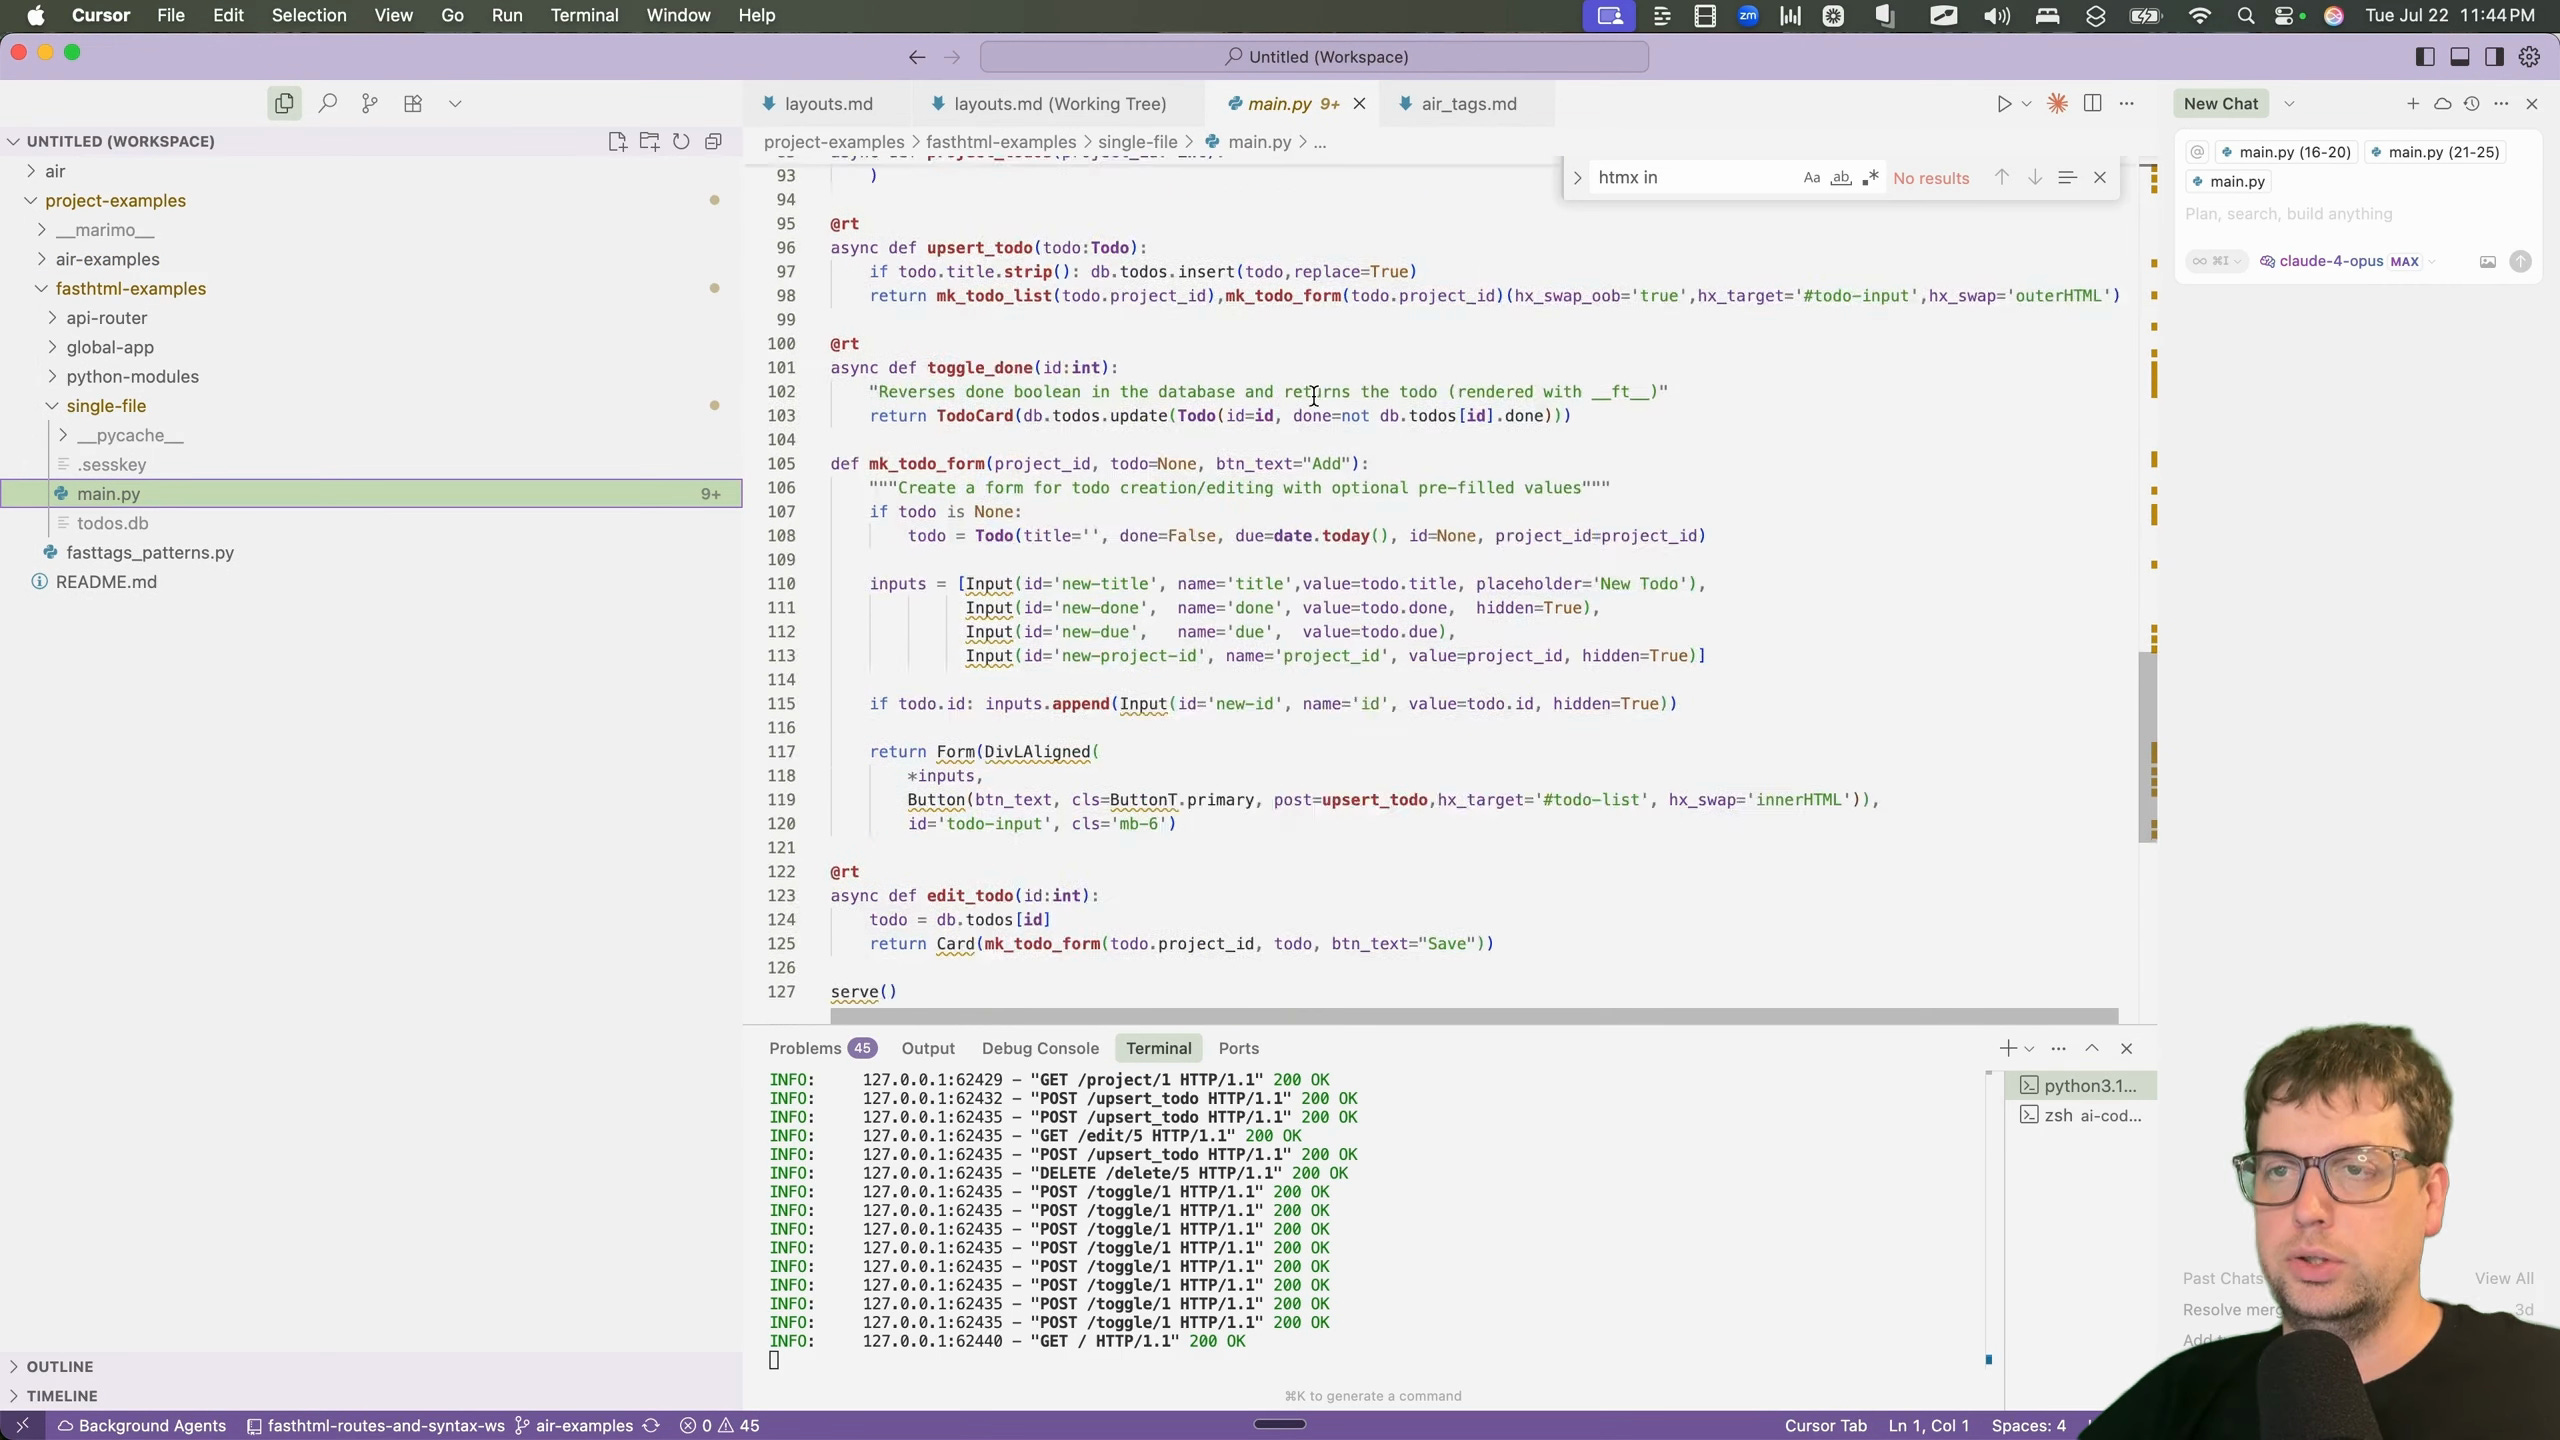This screenshot has height=1440, width=2560.
Task: Toggle Match Case in find widget
Action: pos(1811,178)
